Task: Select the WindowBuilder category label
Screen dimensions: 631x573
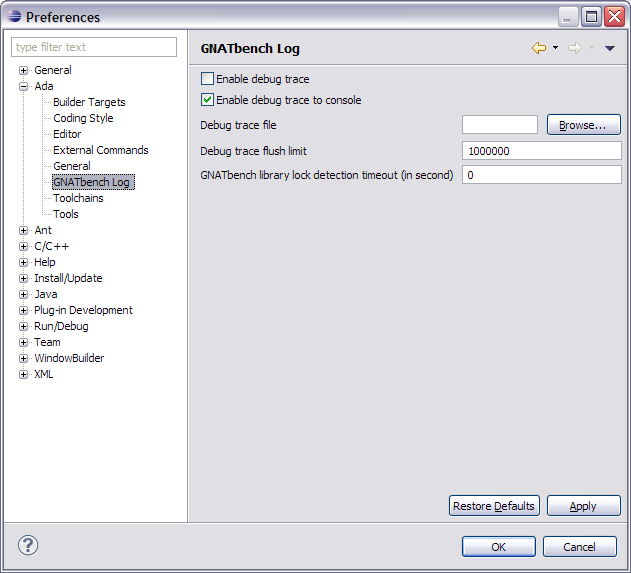Action: [69, 358]
